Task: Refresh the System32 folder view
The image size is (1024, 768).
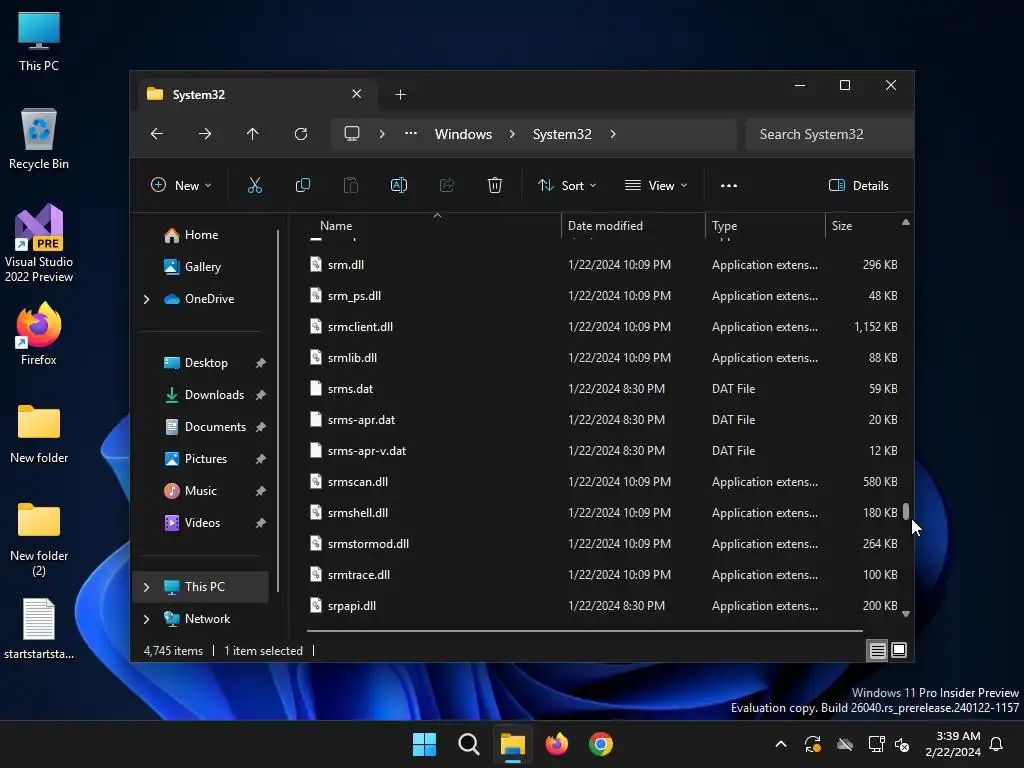Action: pyautogui.click(x=301, y=134)
